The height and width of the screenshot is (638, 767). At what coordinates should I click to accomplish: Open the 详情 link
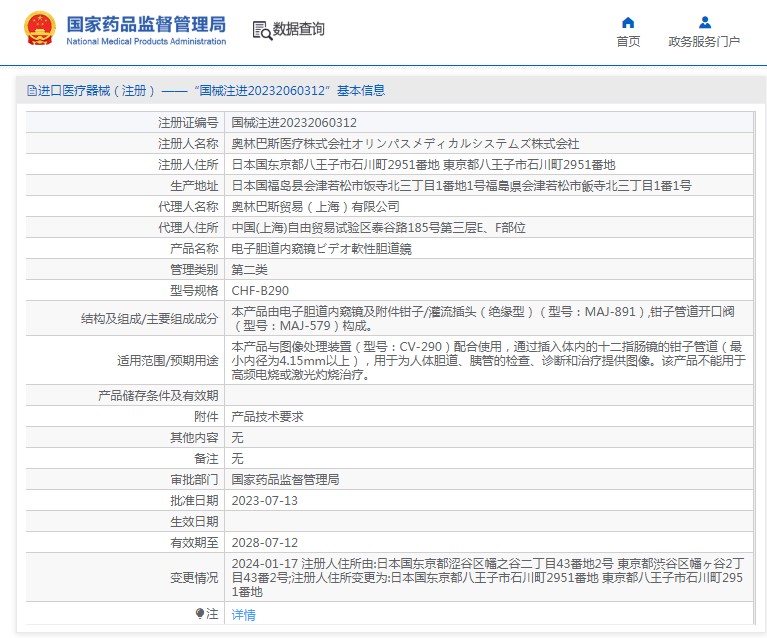pos(244,615)
